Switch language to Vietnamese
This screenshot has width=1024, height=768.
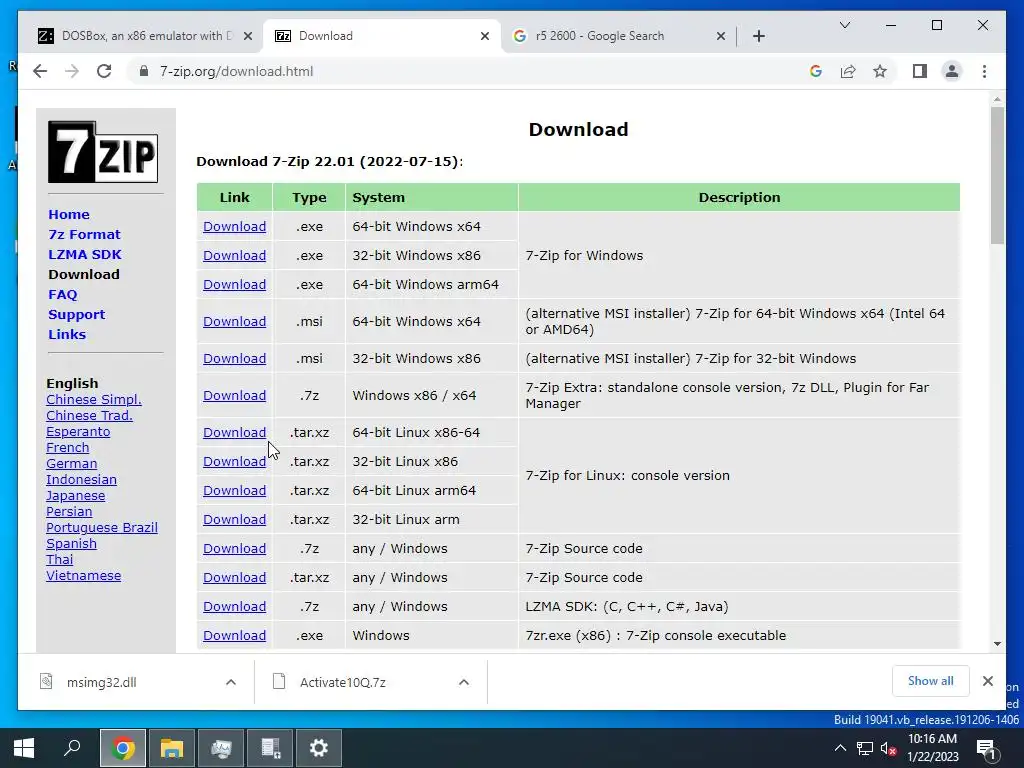point(83,575)
